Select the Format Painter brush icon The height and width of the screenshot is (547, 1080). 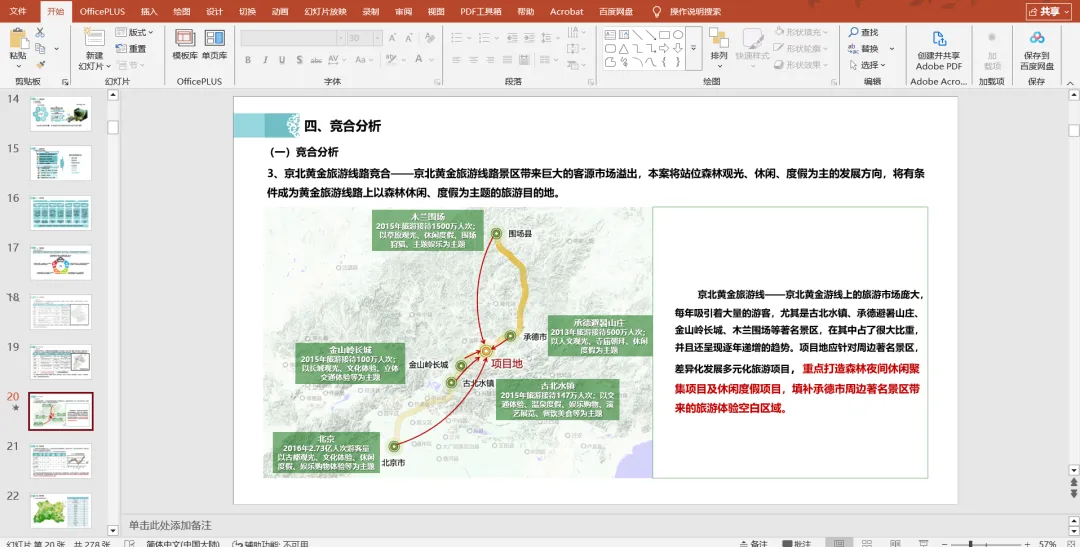point(40,65)
